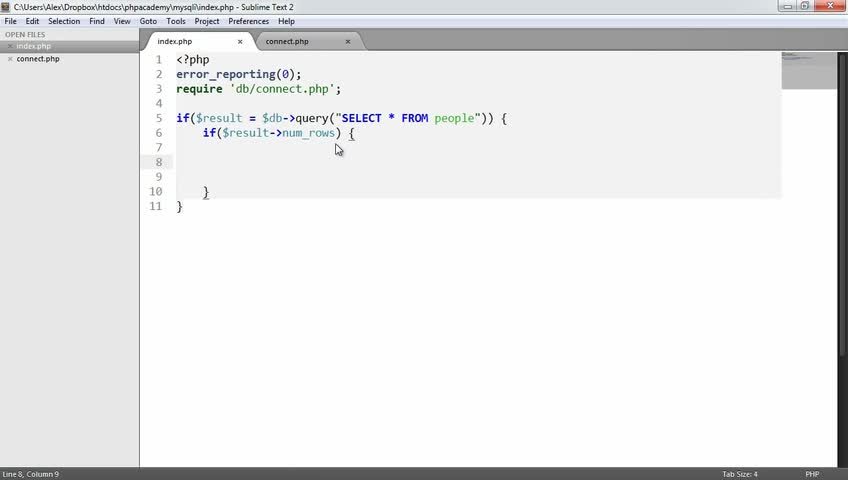Viewport: 848px width, 480px height.
Task: Open the Selection menu
Action: 64,21
